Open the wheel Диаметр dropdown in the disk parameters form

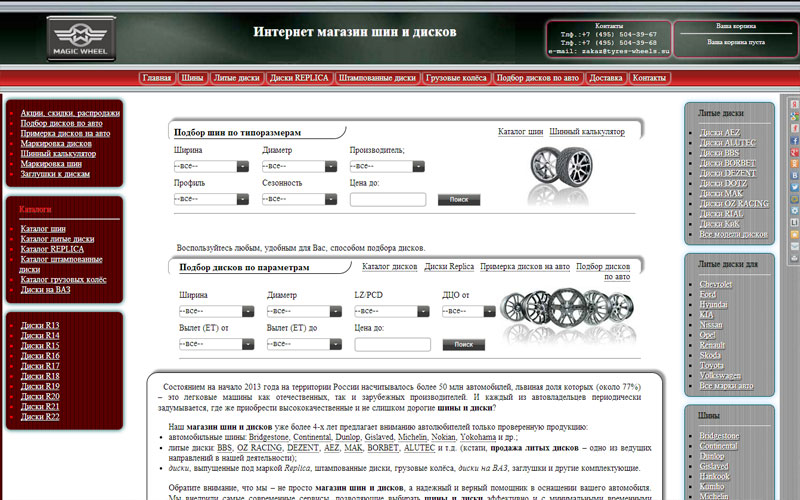pyautogui.click(x=304, y=311)
